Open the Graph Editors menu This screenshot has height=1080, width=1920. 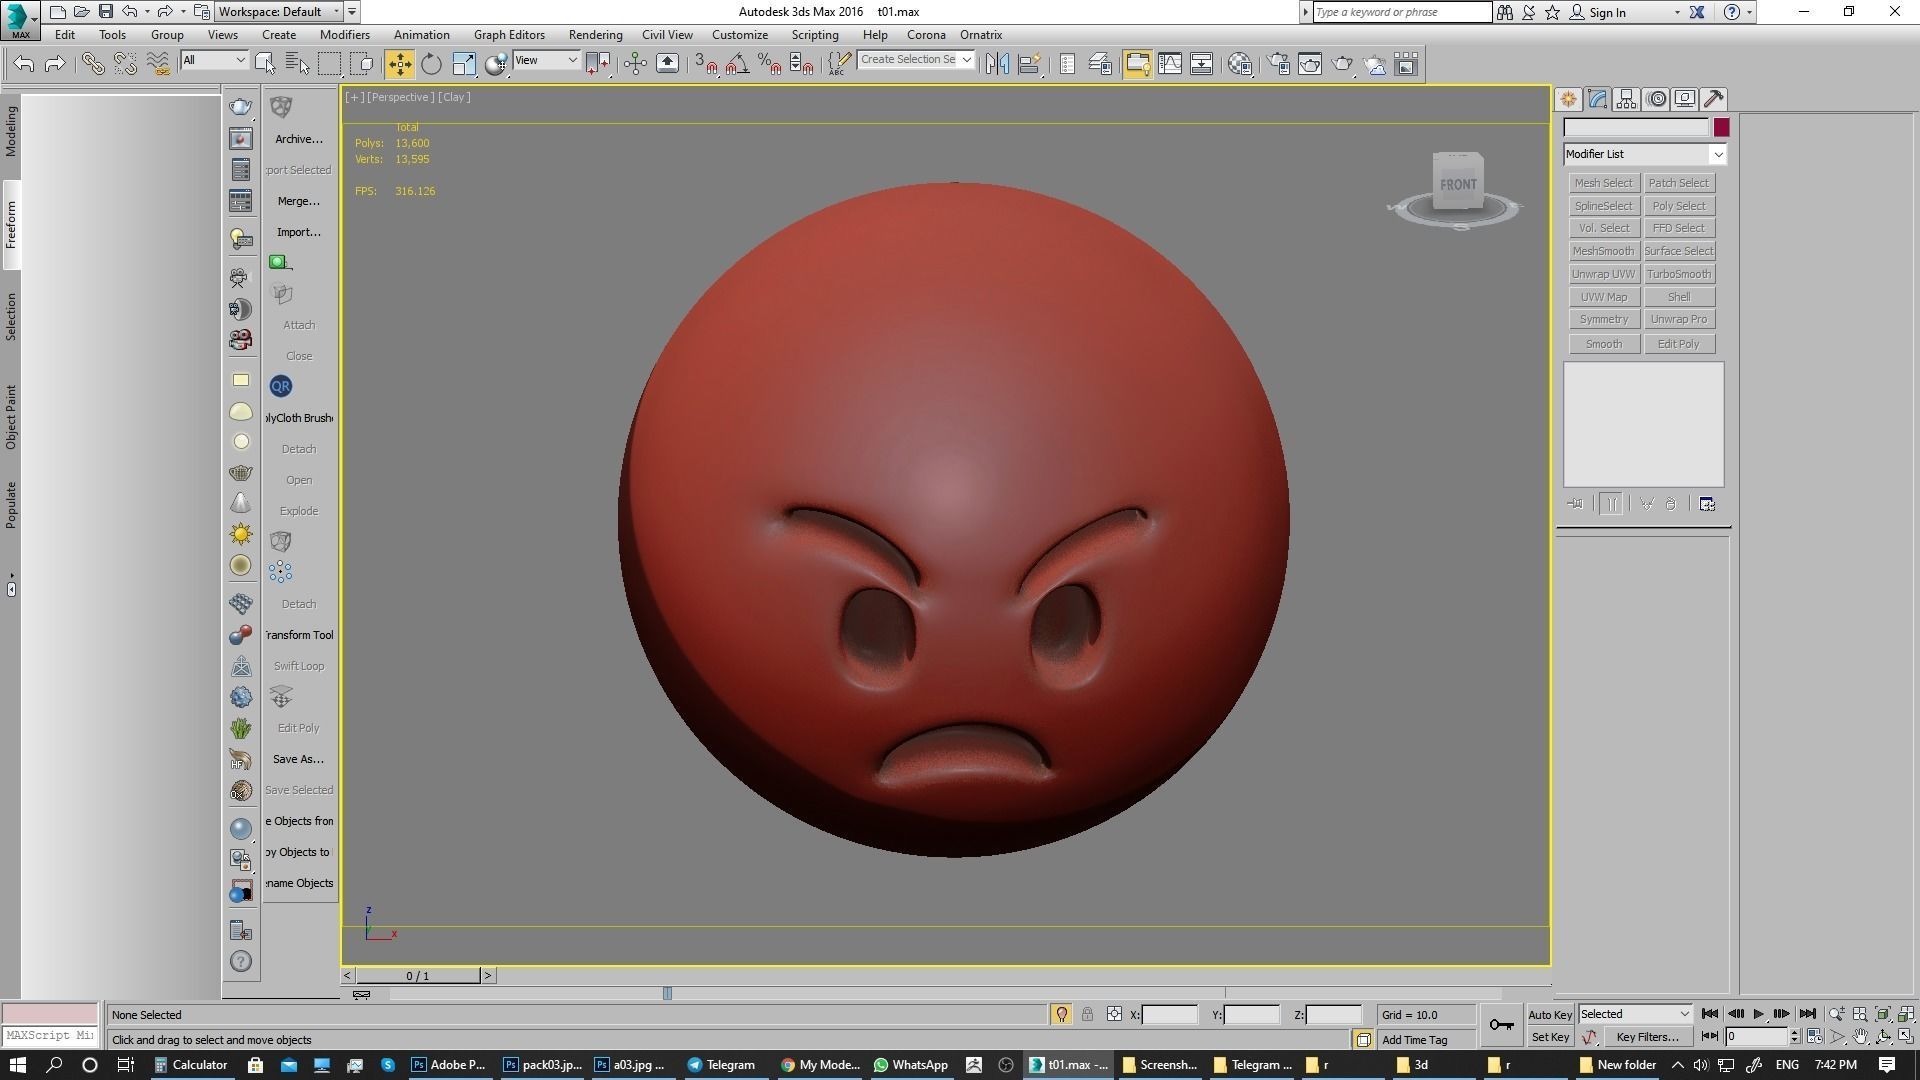pyautogui.click(x=509, y=35)
